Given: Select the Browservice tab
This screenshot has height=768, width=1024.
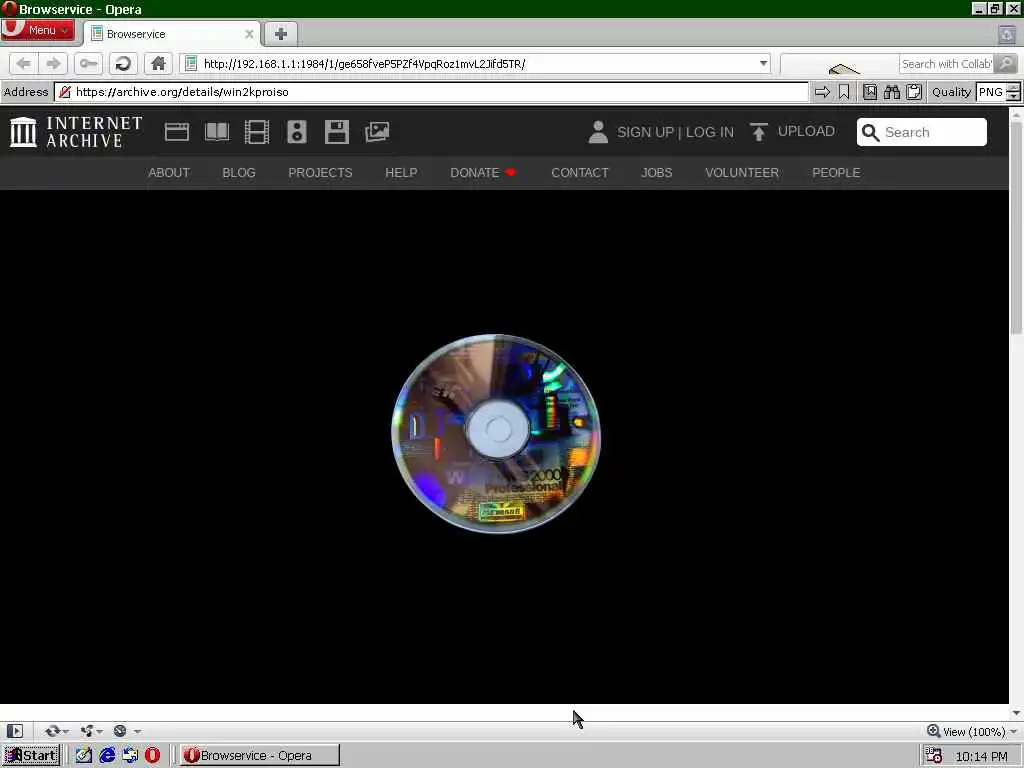Looking at the screenshot, I should click(171, 34).
